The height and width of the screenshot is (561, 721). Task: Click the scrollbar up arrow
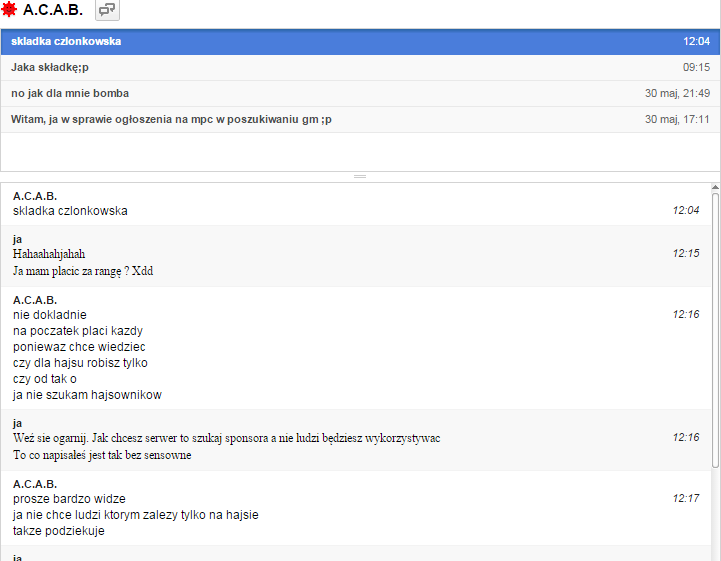point(715,188)
